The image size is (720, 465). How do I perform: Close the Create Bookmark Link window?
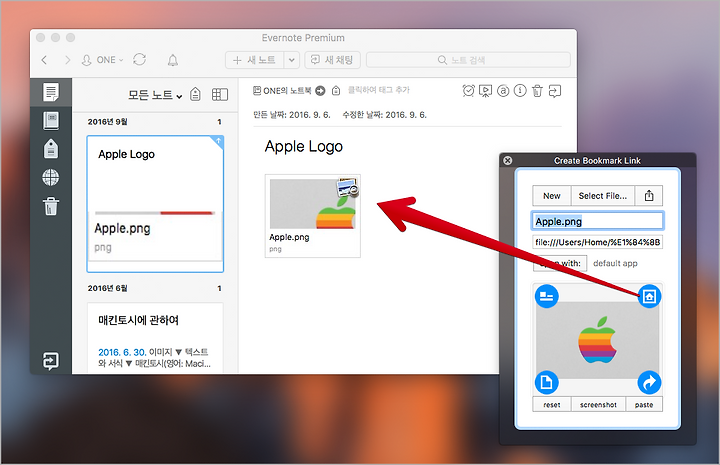507,161
